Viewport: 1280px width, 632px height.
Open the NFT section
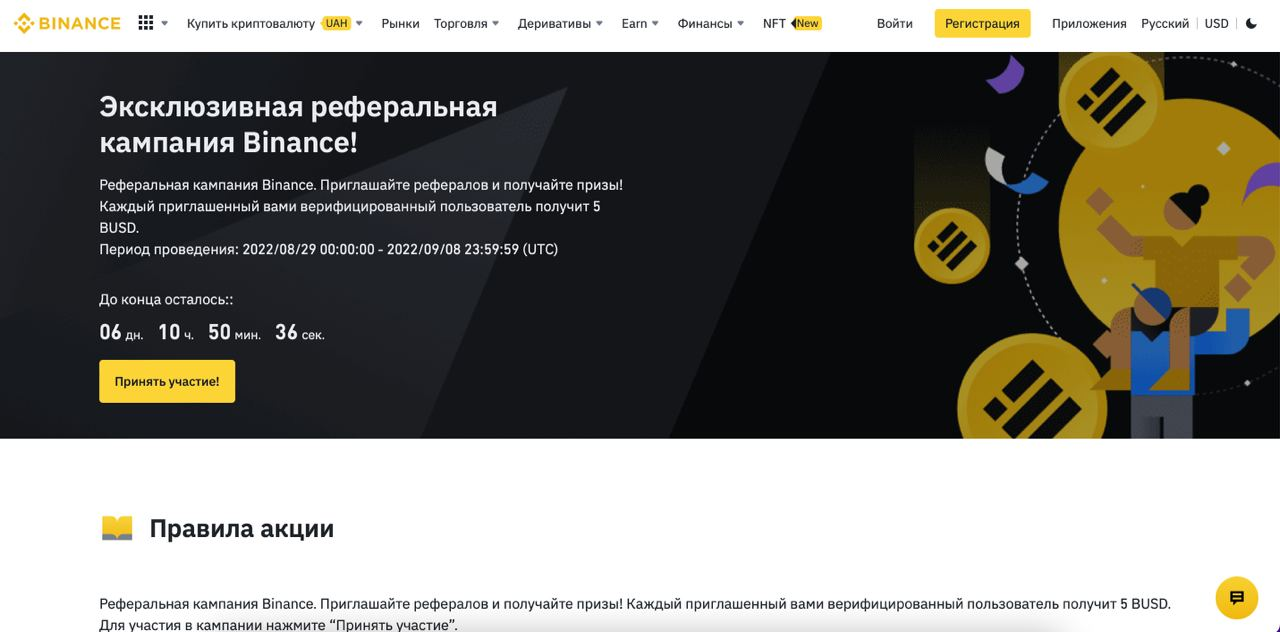tap(774, 23)
